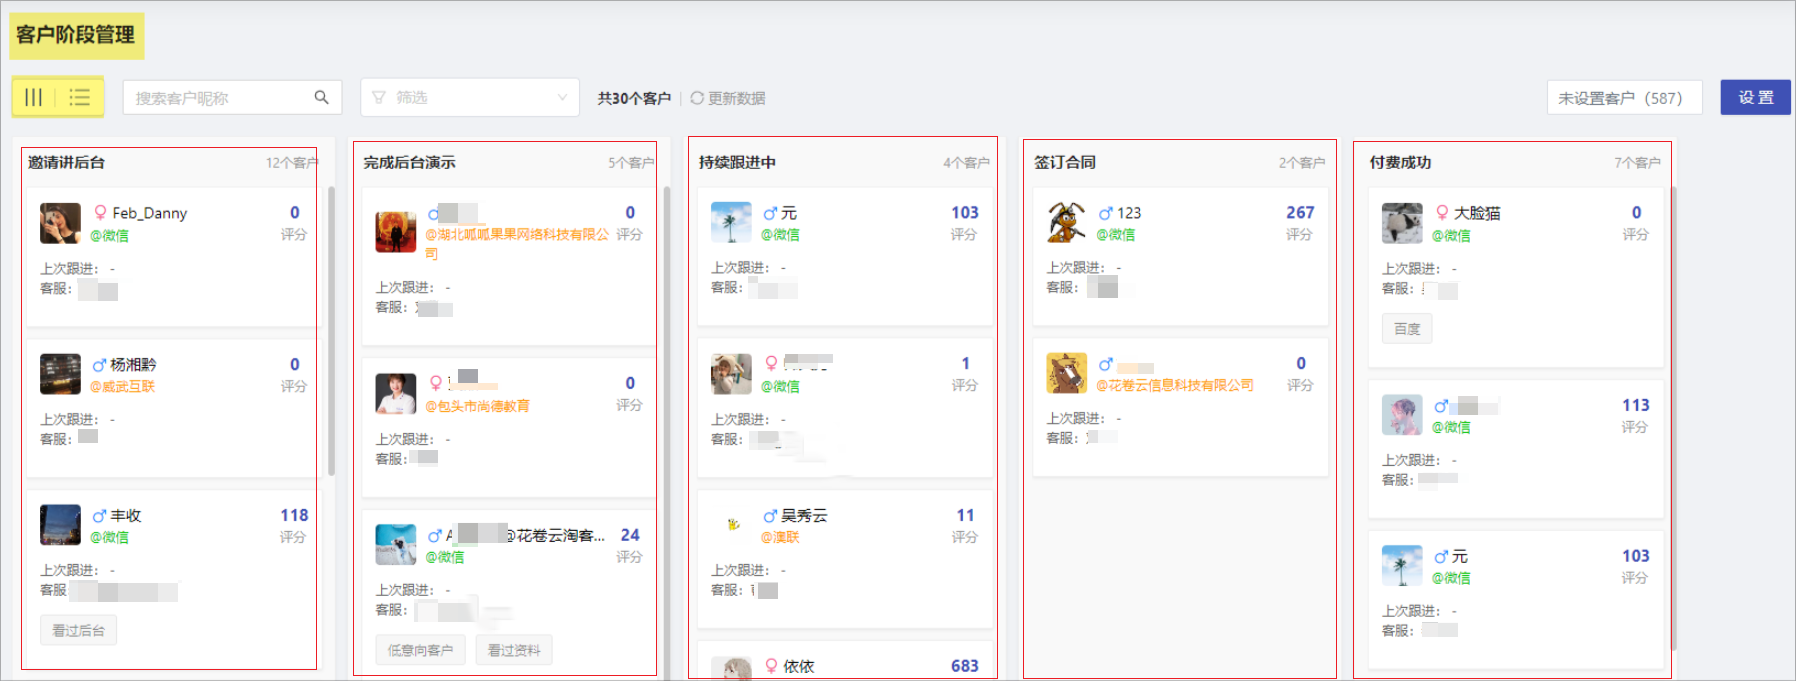This screenshot has width=1796, height=681.
Task: Click the 看过后台 tag on 丰收's card
Action: (78, 631)
